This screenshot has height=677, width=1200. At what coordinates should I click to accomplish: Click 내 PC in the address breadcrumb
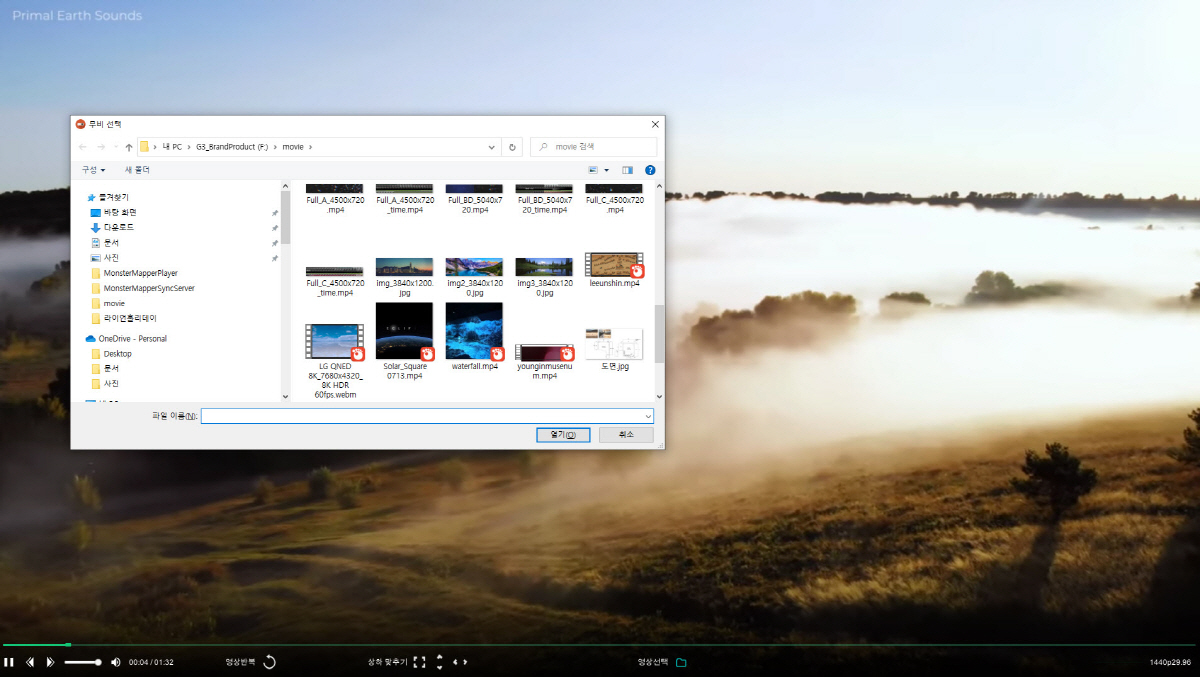tap(172, 147)
